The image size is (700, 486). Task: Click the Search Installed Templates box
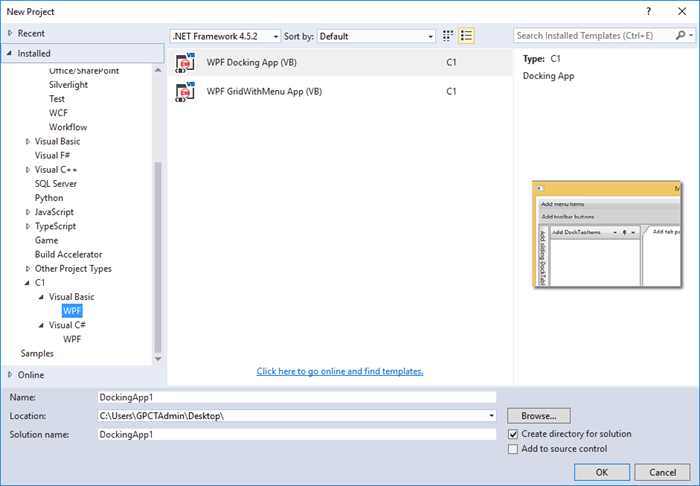pos(595,35)
